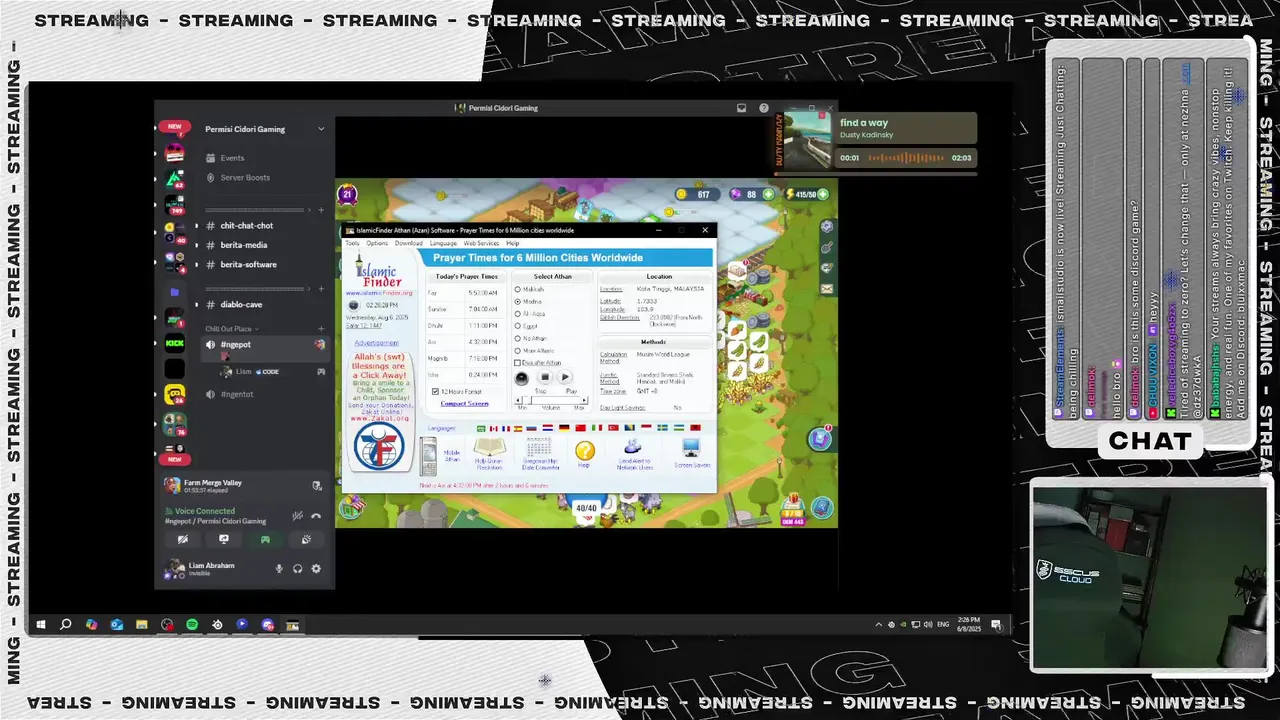Open the Download menu in Athan window
This screenshot has height=720, width=1280.
408,243
